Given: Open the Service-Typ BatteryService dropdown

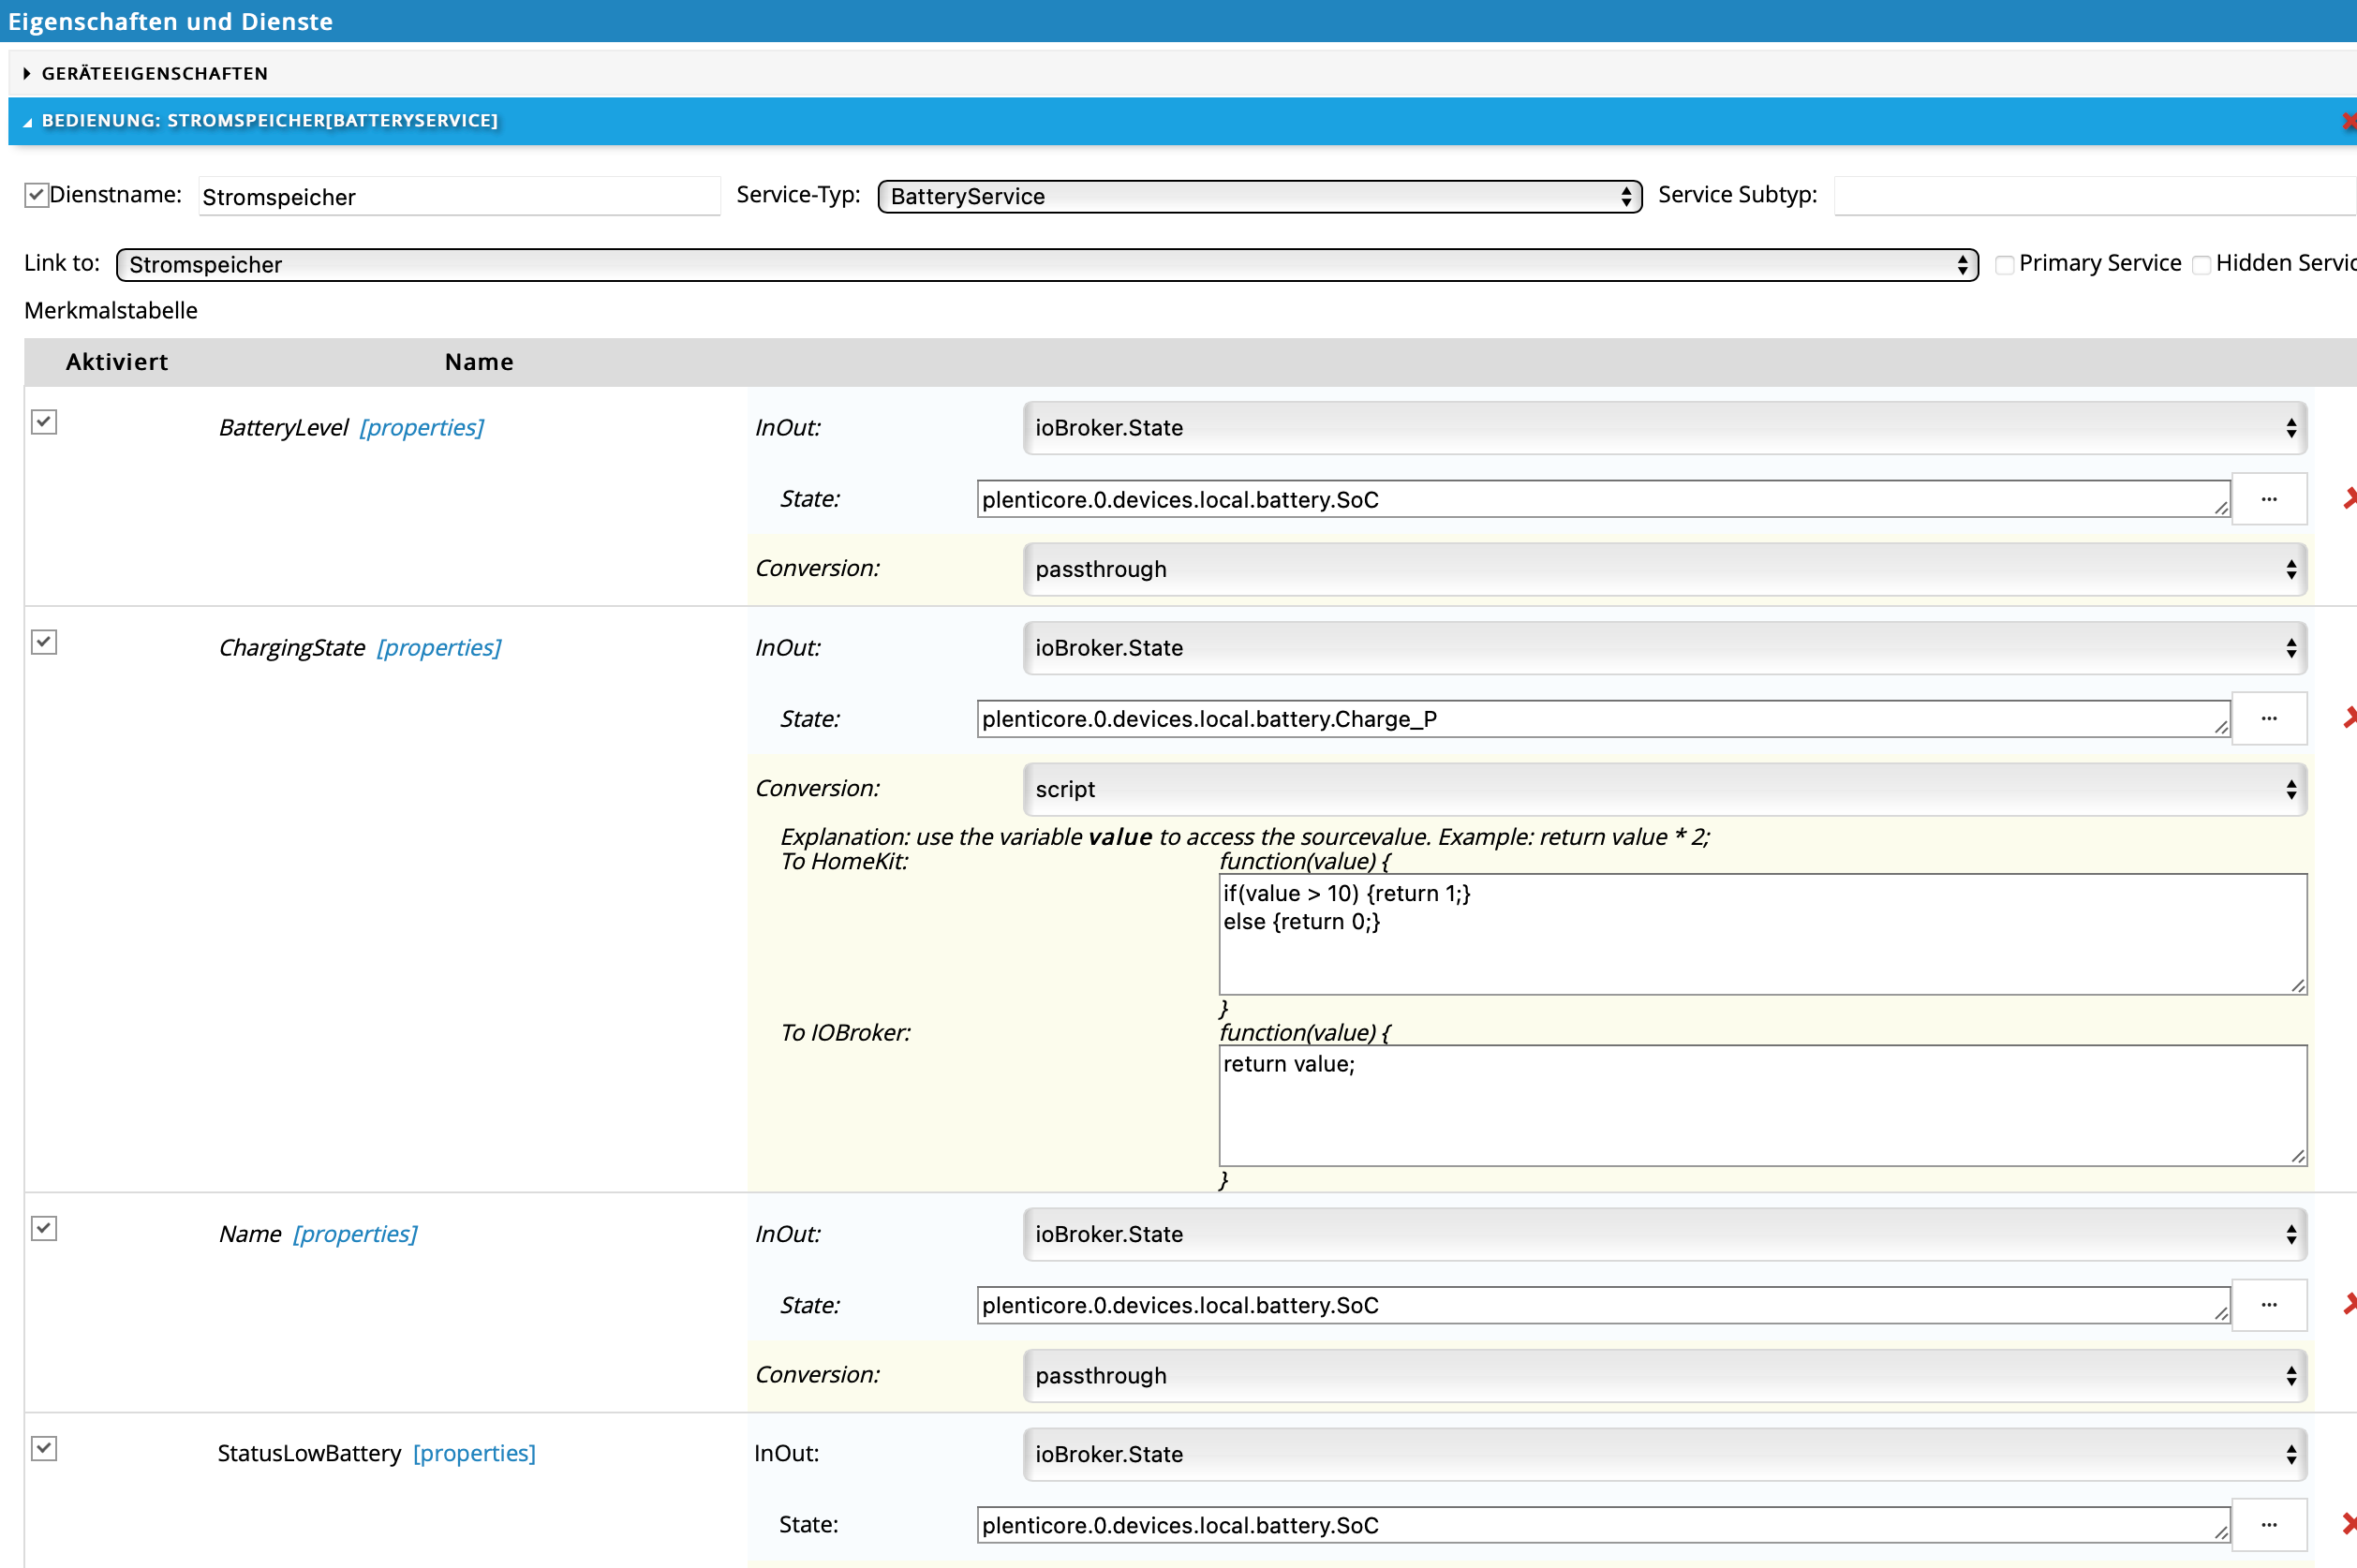Looking at the screenshot, I should (1259, 197).
